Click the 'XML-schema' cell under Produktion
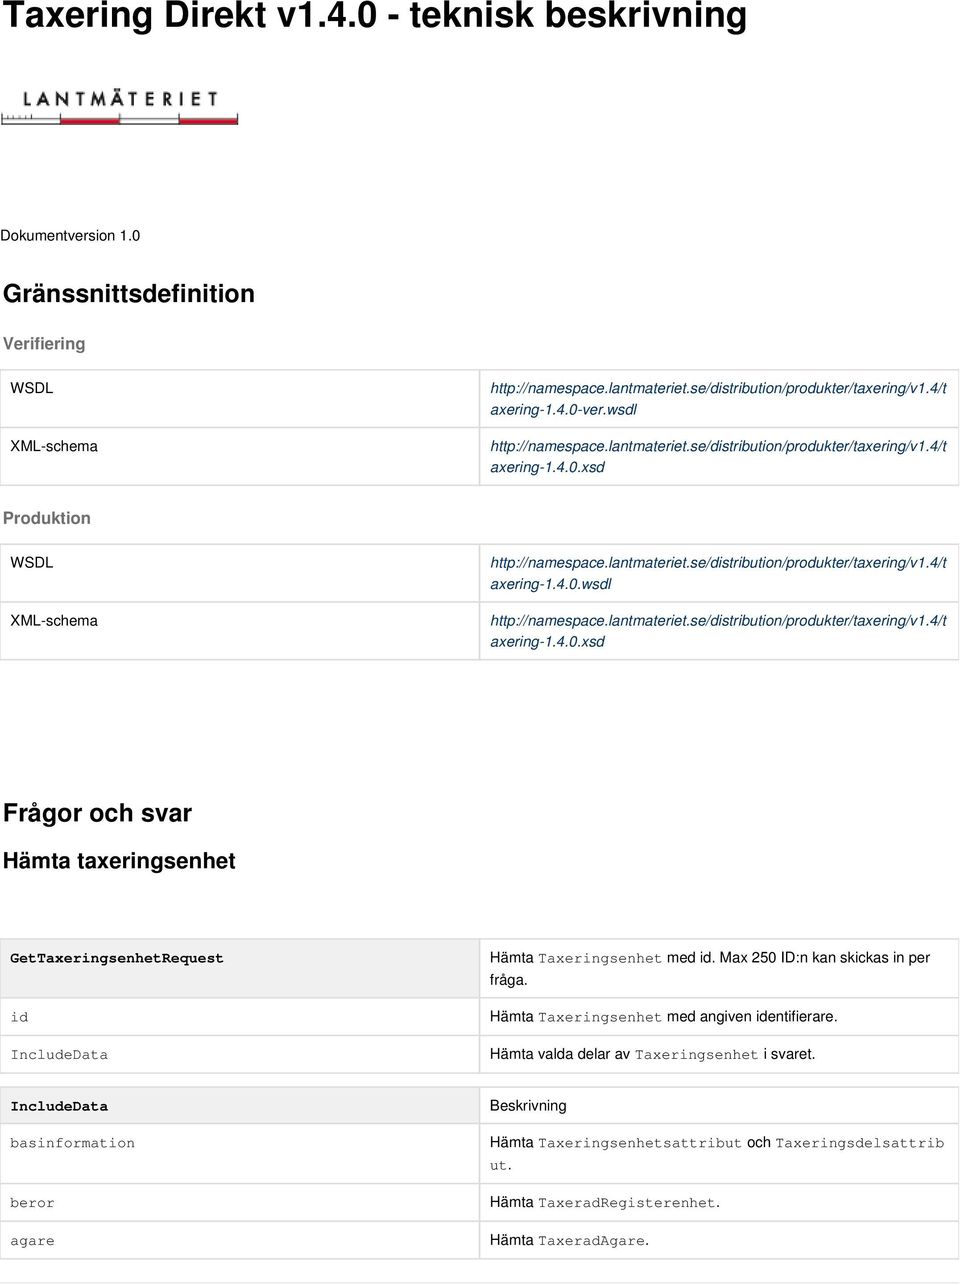The image size is (960, 1285). pyautogui.click(x=240, y=631)
